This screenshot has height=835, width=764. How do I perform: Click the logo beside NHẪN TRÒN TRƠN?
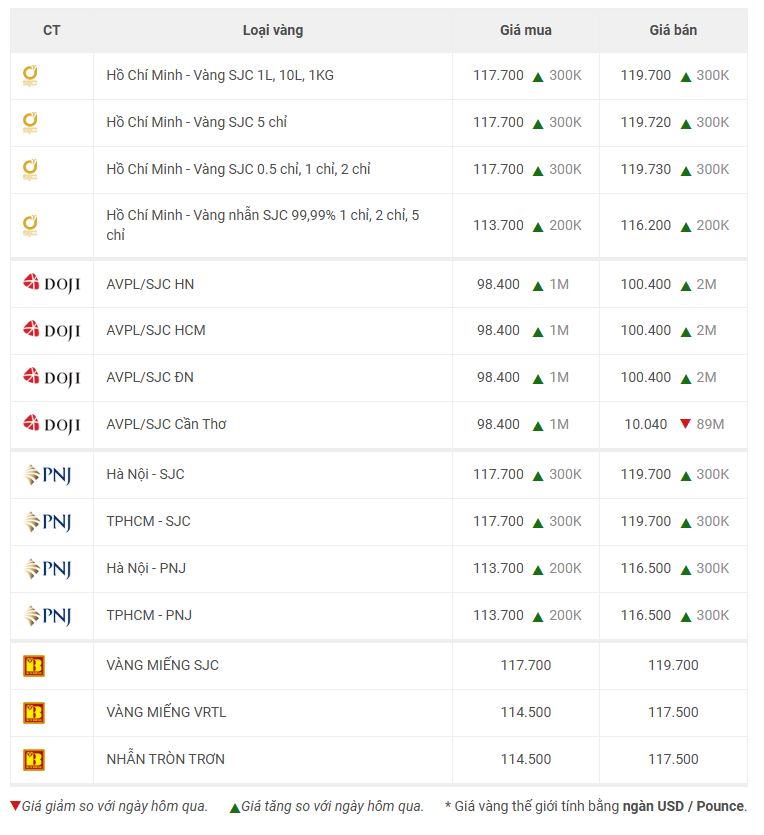coord(34,759)
